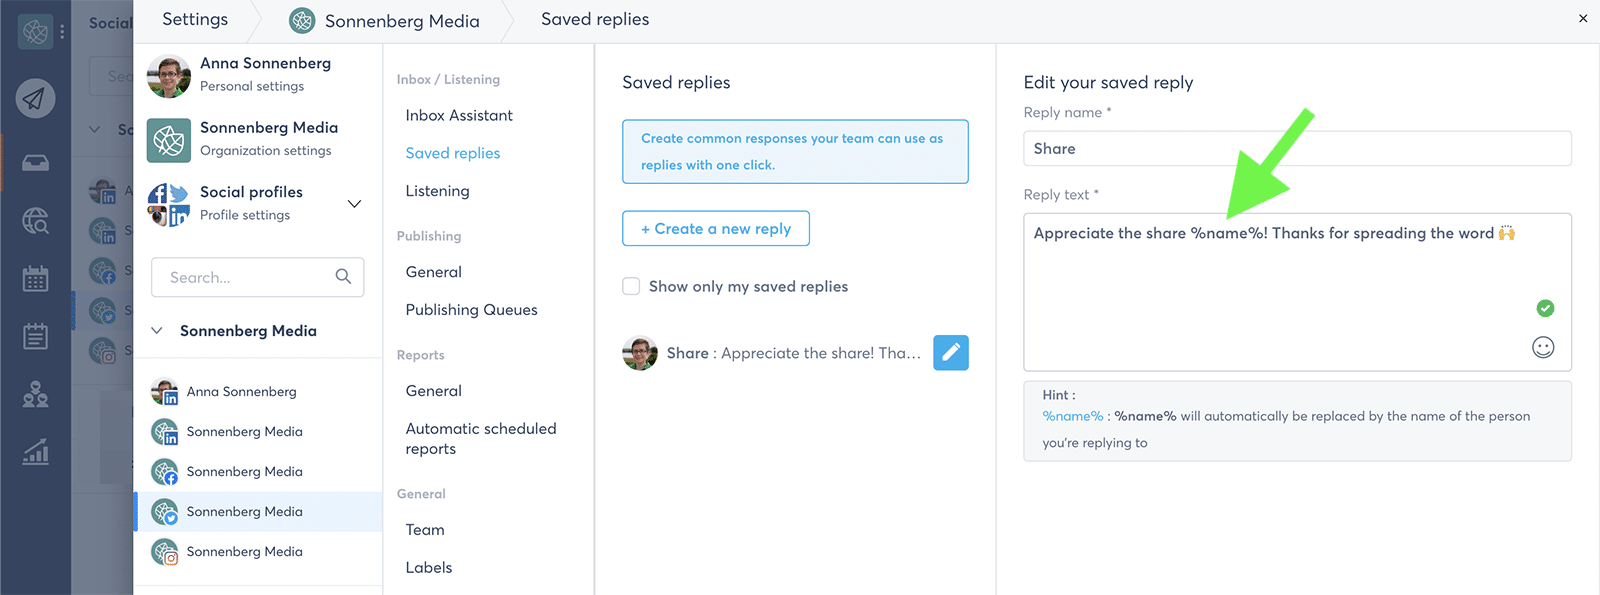Expand the Social profiles dropdown chevron
The width and height of the screenshot is (1600, 595).
354,203
